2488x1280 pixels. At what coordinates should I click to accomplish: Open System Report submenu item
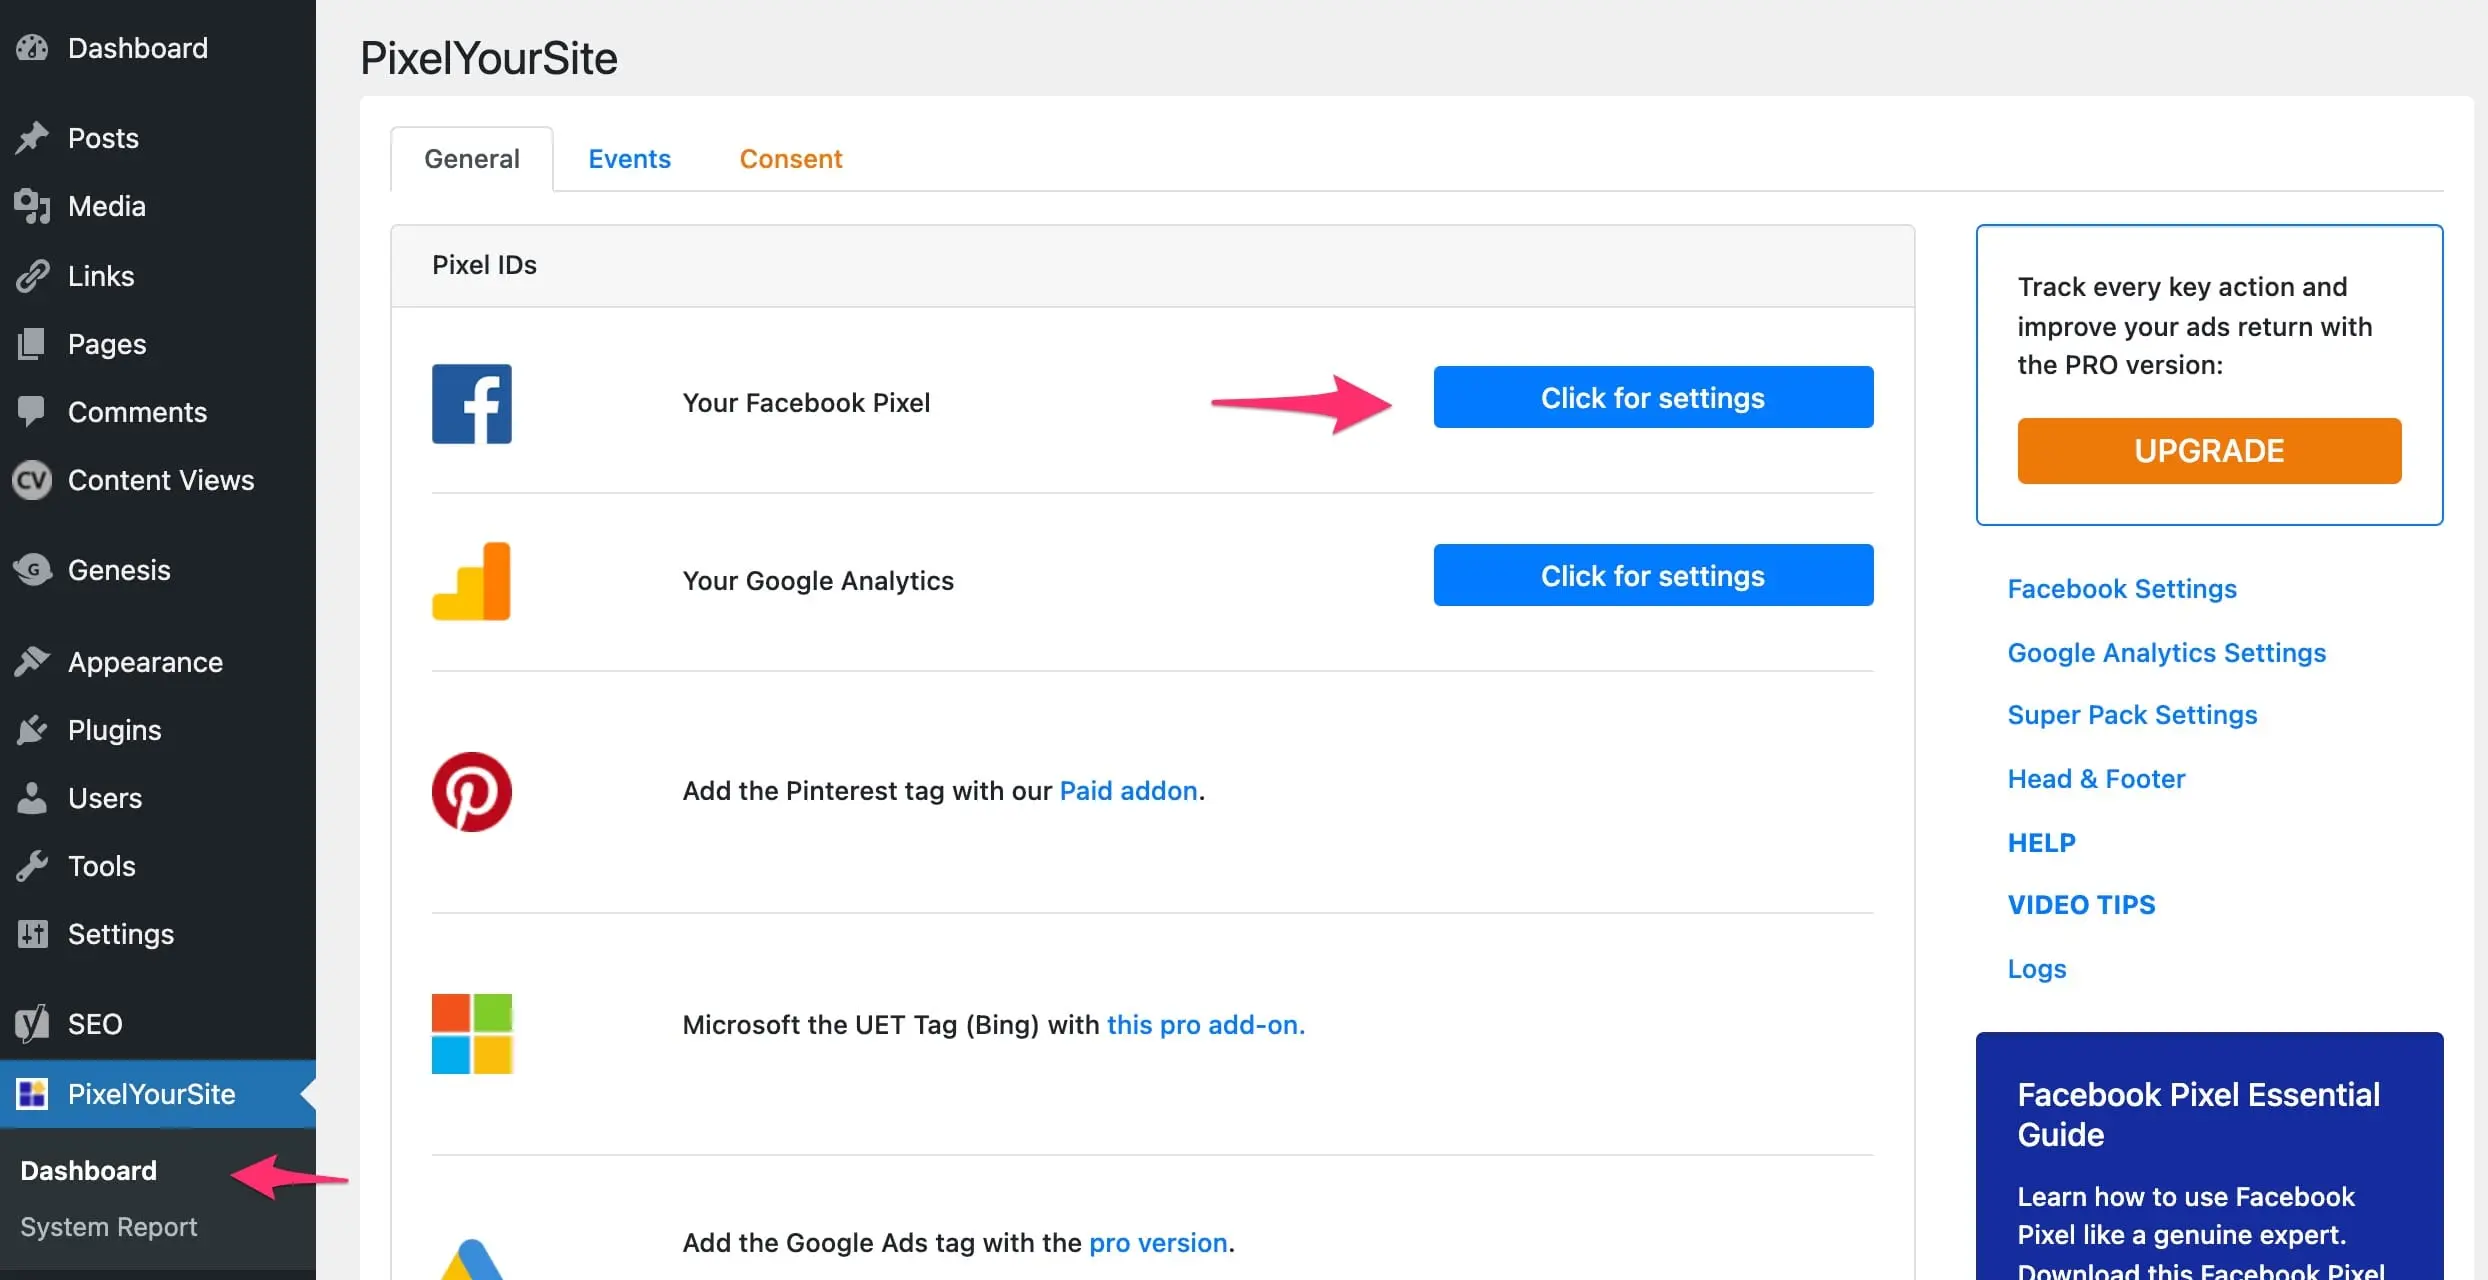[109, 1227]
